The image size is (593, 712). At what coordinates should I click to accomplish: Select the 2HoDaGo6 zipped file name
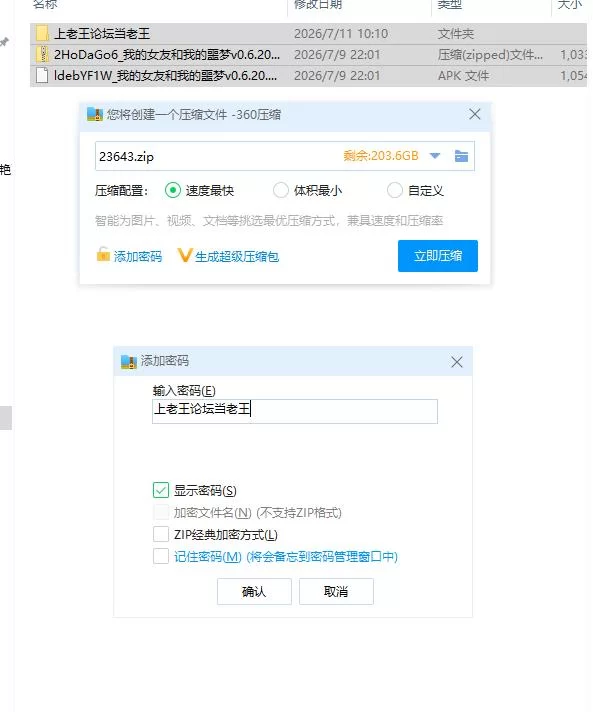click(167, 54)
